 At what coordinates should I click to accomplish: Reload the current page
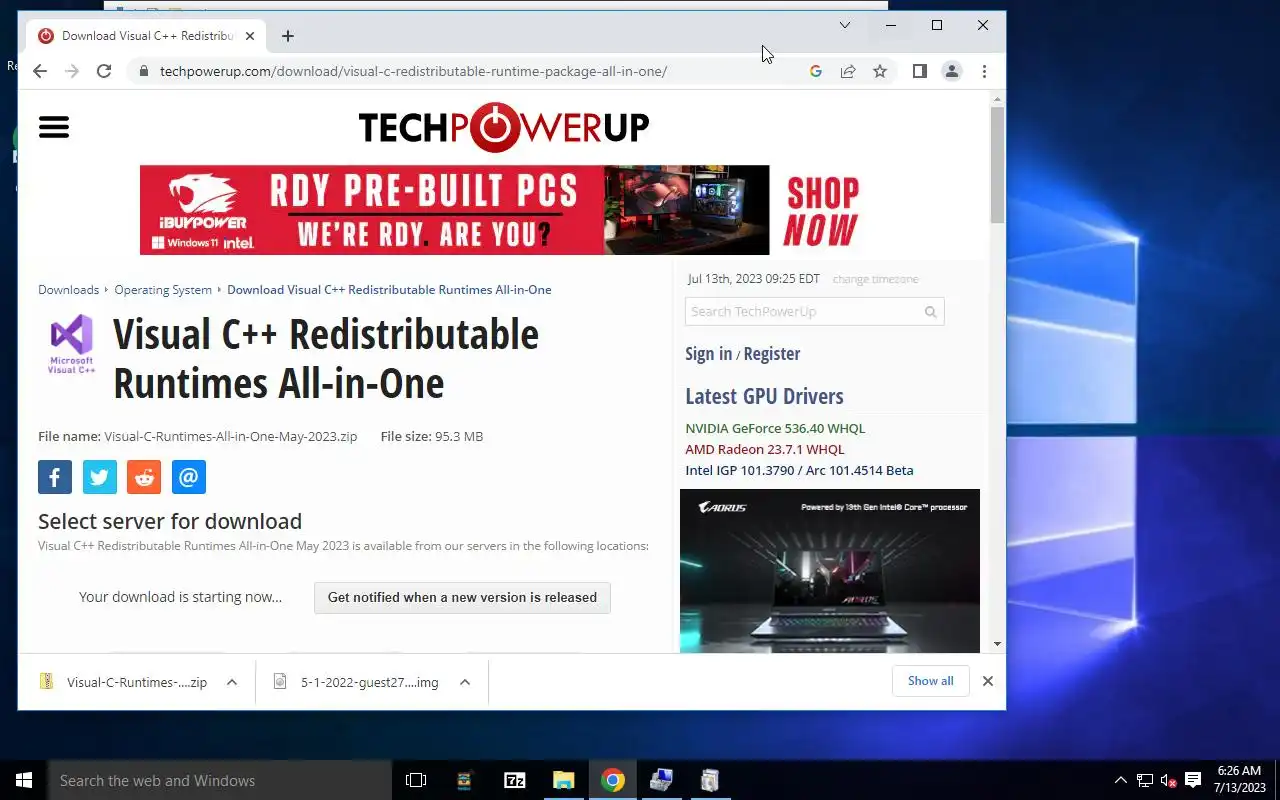[104, 71]
